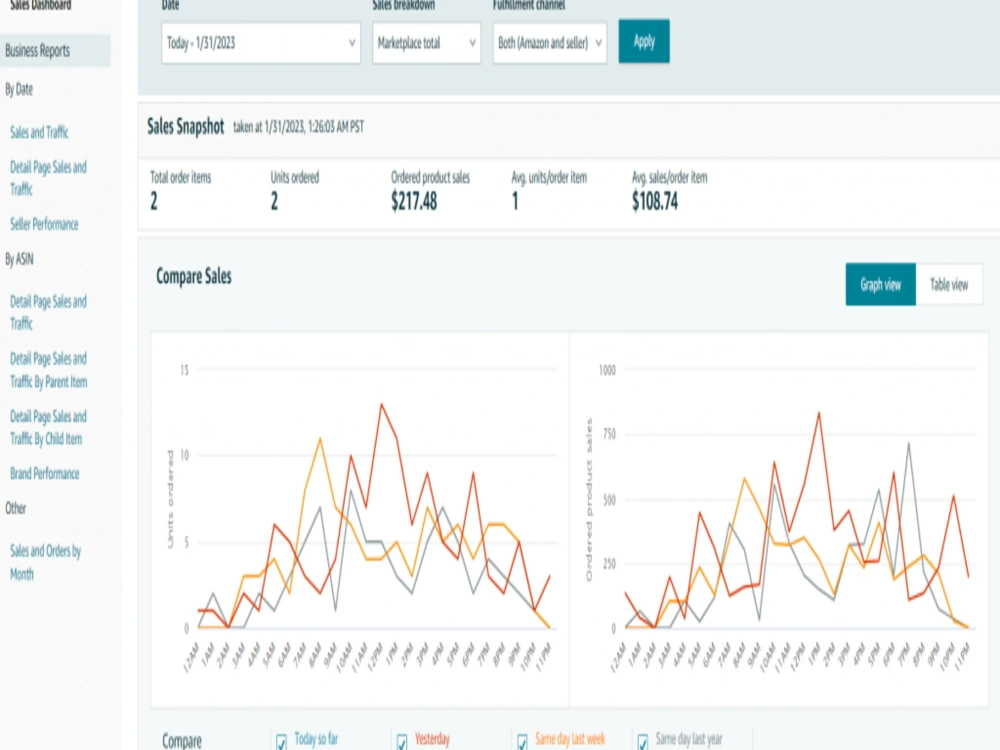Image resolution: width=1000 pixels, height=750 pixels.
Task: Switch to Table view
Action: (949, 284)
